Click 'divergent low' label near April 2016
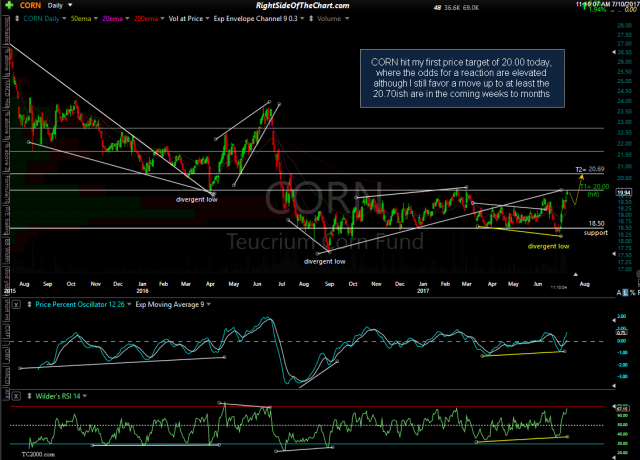640x460 pixels. pos(197,200)
